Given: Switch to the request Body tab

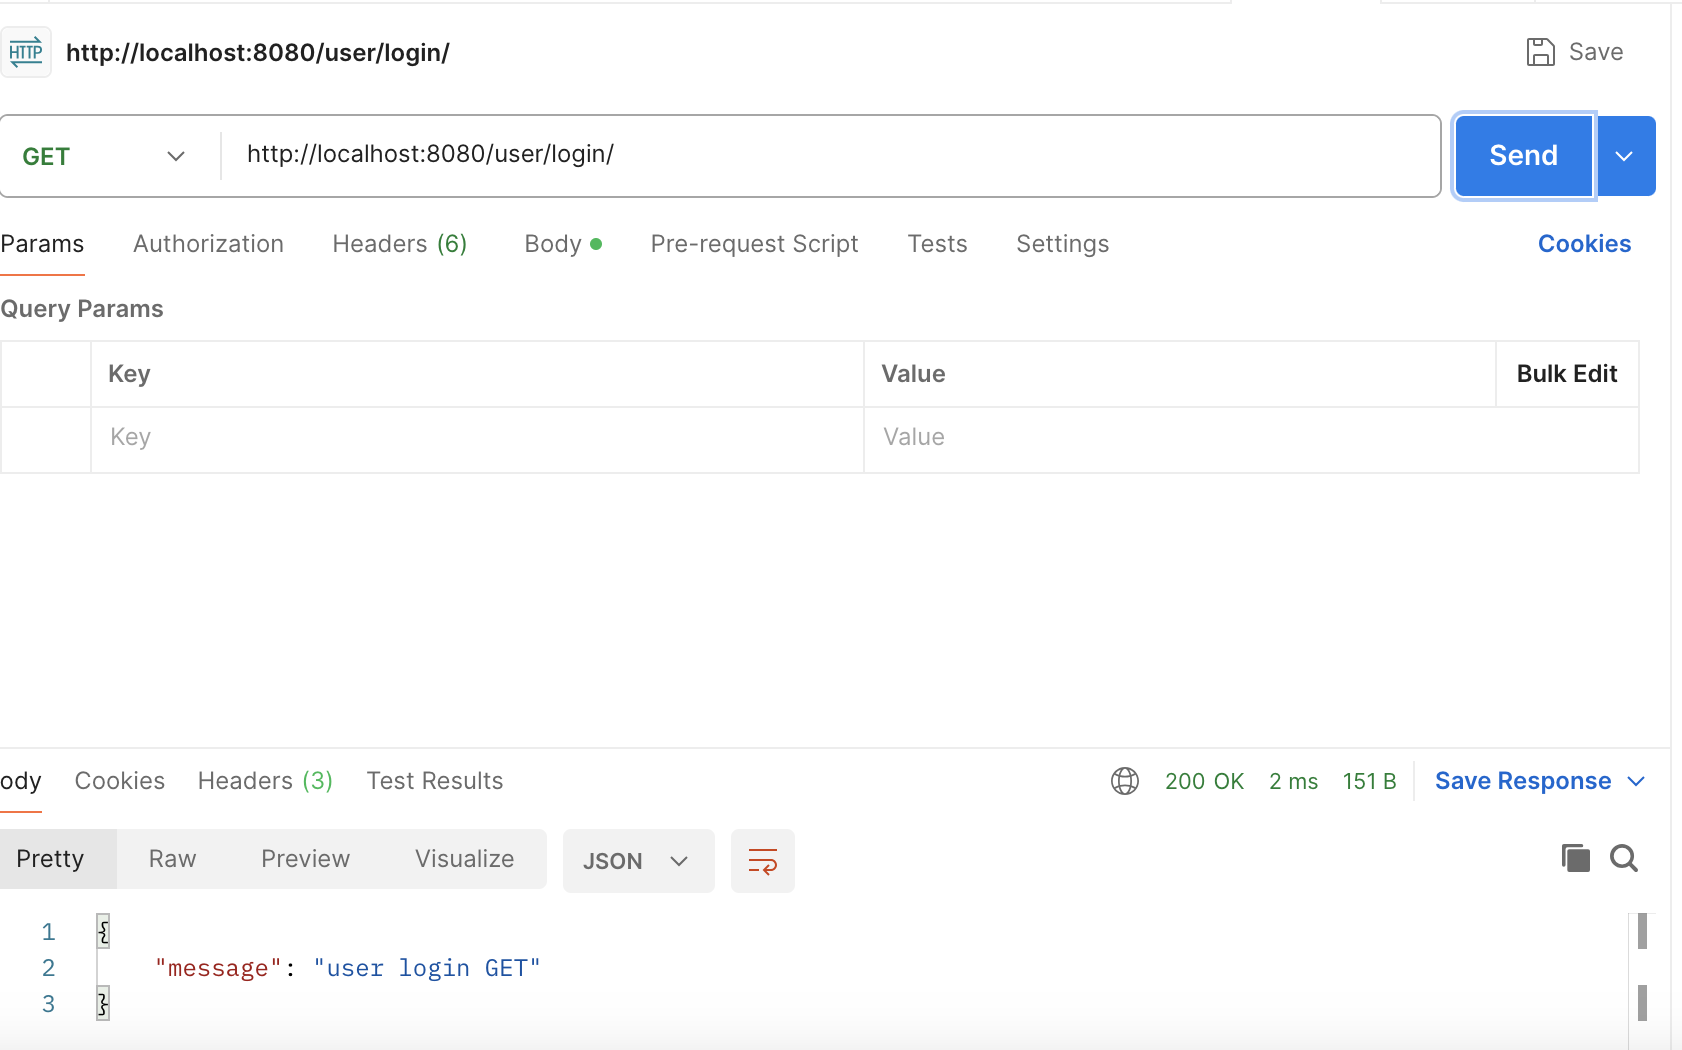Looking at the screenshot, I should coord(563,244).
